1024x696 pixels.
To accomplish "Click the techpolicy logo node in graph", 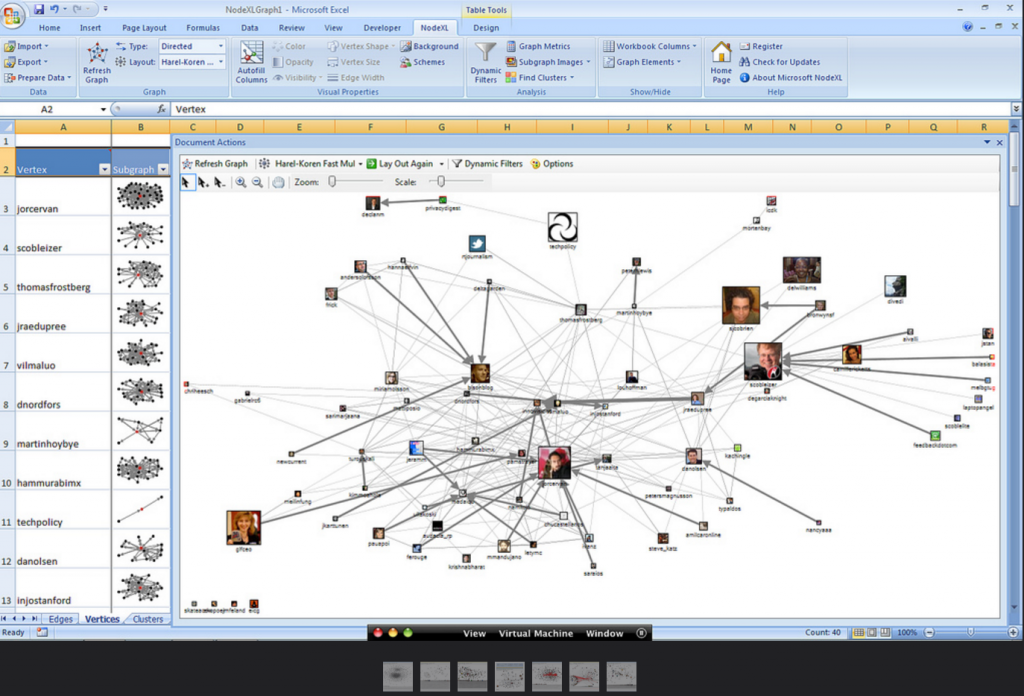I will click(x=562, y=227).
